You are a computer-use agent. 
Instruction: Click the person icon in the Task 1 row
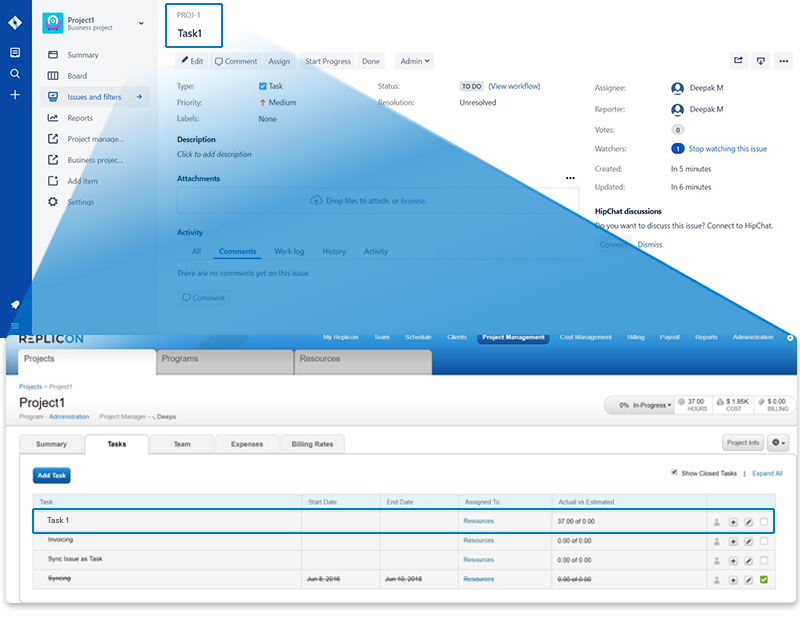717,522
